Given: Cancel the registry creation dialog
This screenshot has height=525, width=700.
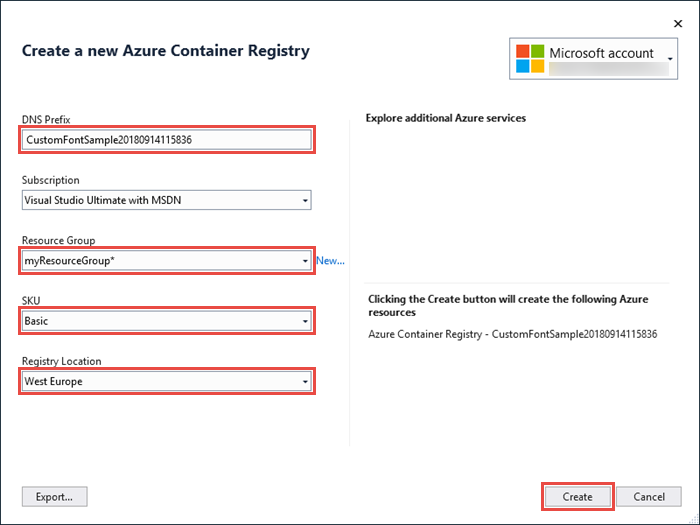Looking at the screenshot, I should [649, 497].
